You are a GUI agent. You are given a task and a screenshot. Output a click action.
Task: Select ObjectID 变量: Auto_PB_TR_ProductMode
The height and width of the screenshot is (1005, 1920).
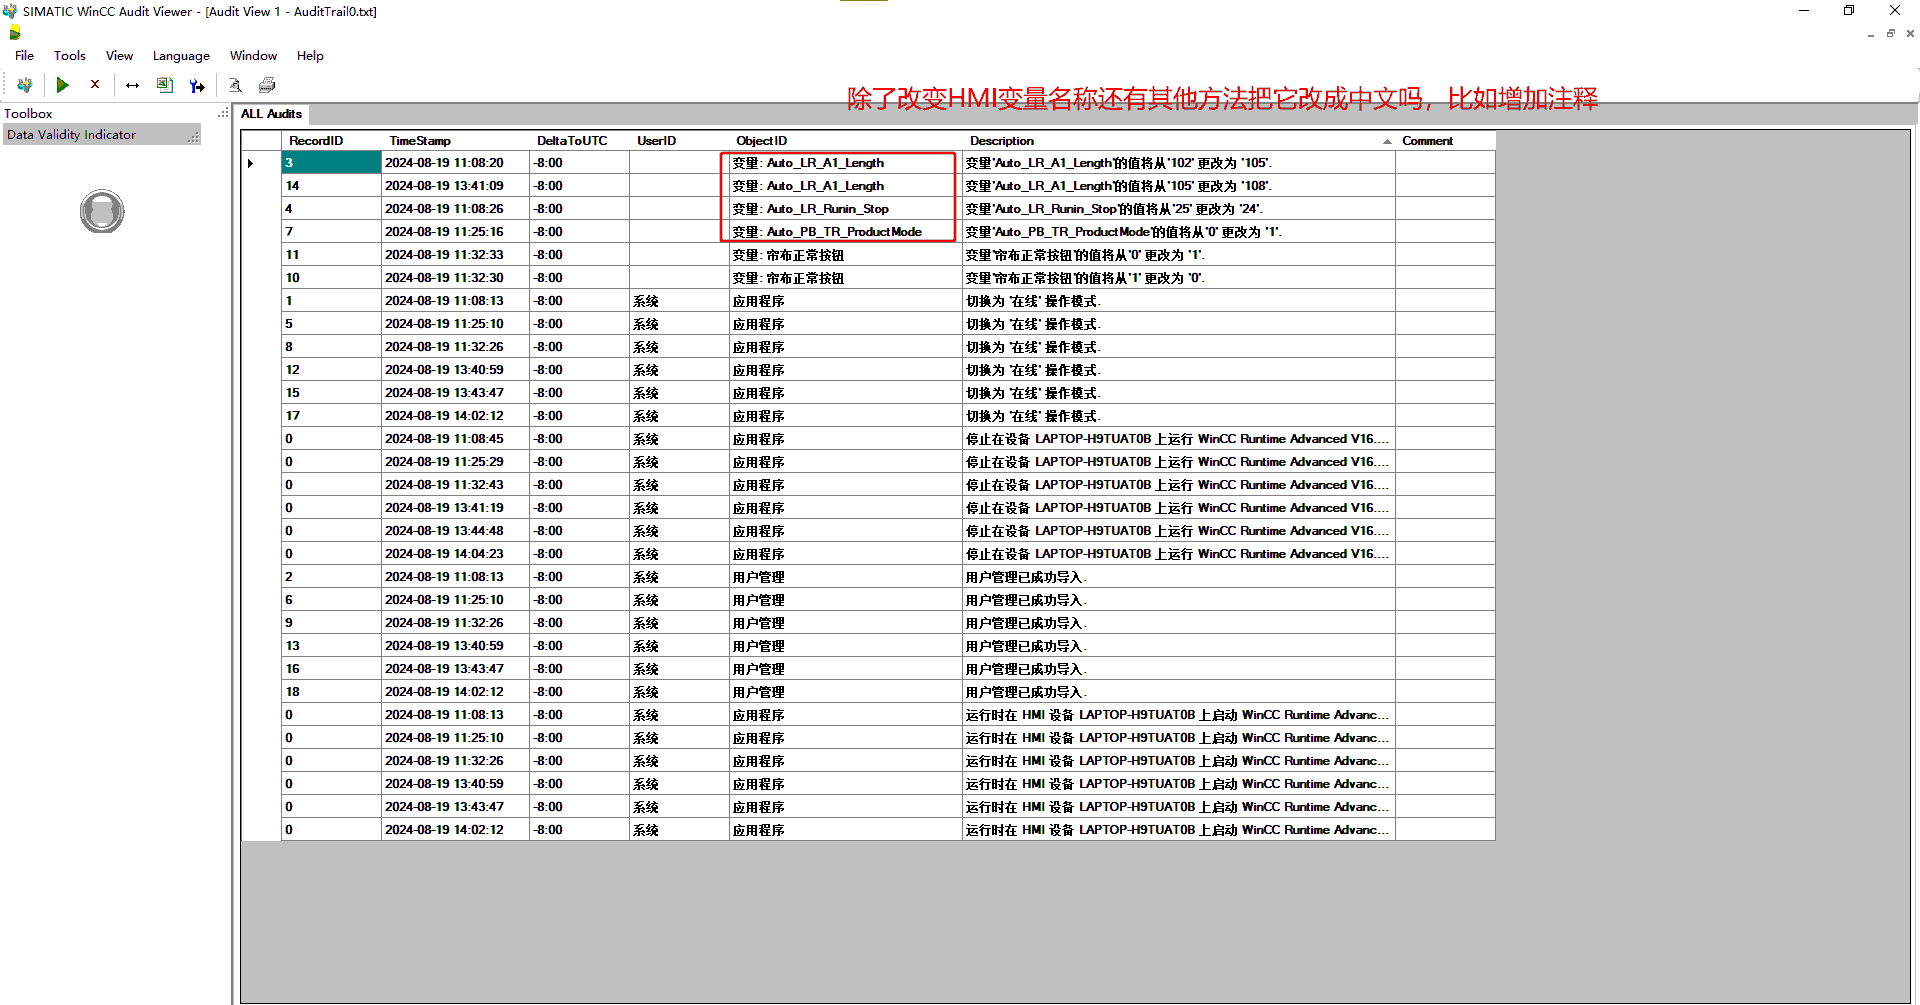845,232
